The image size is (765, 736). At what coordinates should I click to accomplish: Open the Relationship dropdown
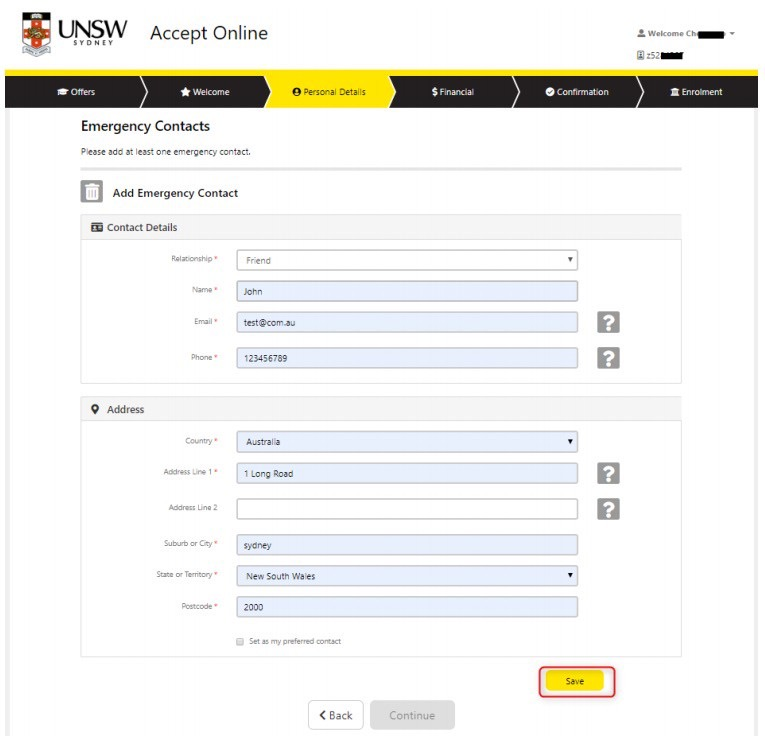pyautogui.click(x=407, y=260)
